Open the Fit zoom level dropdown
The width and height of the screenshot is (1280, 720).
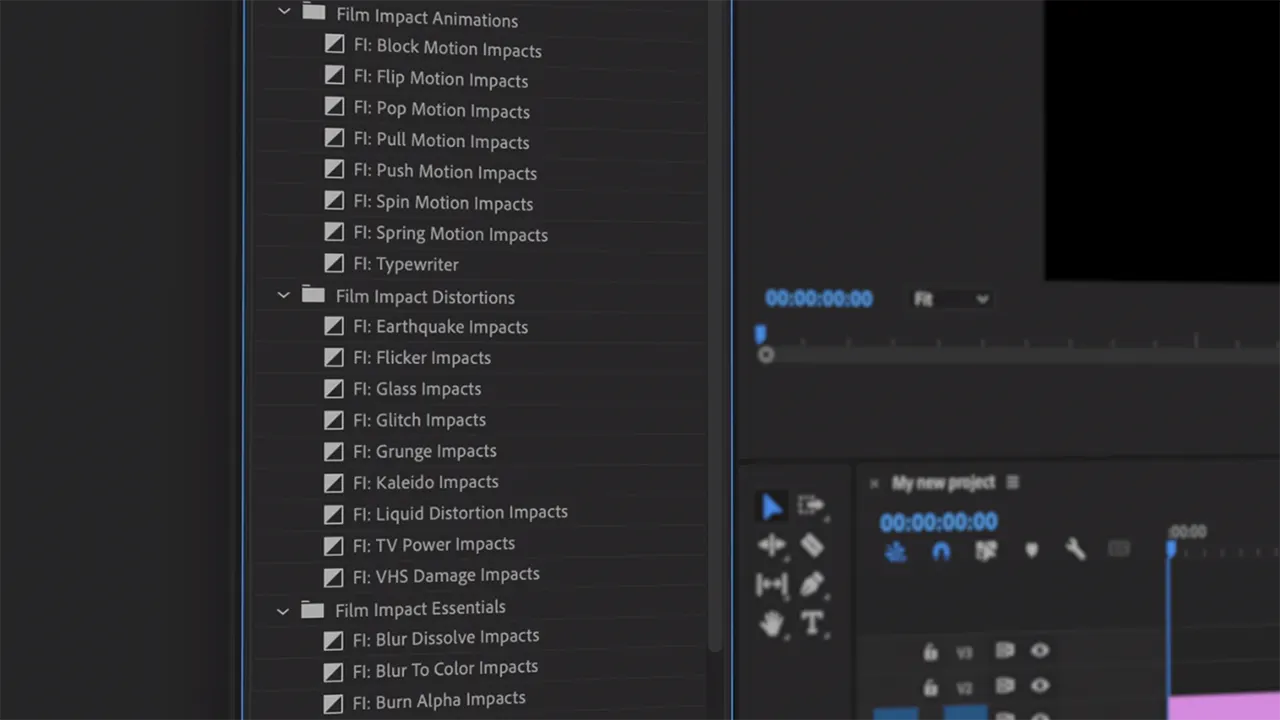click(x=951, y=299)
